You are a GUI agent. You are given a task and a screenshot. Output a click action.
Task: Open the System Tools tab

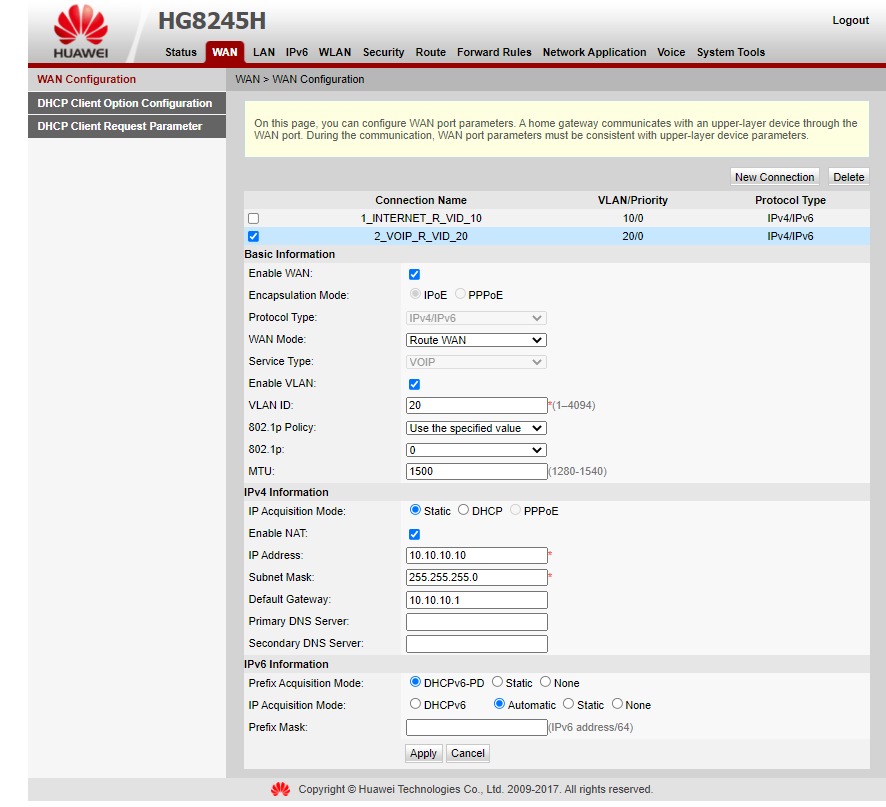(731, 52)
